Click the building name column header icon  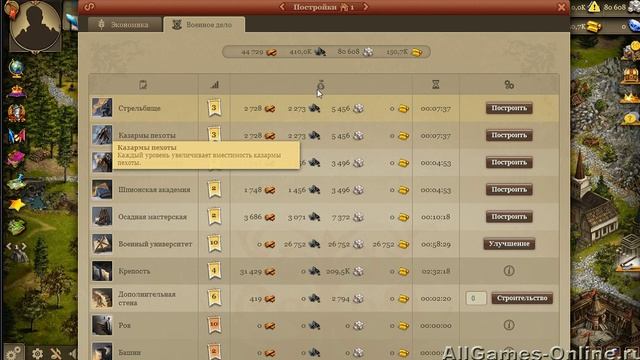pyautogui.click(x=143, y=85)
